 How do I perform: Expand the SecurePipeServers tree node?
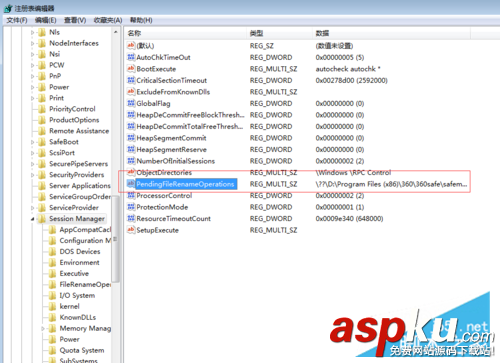32,164
